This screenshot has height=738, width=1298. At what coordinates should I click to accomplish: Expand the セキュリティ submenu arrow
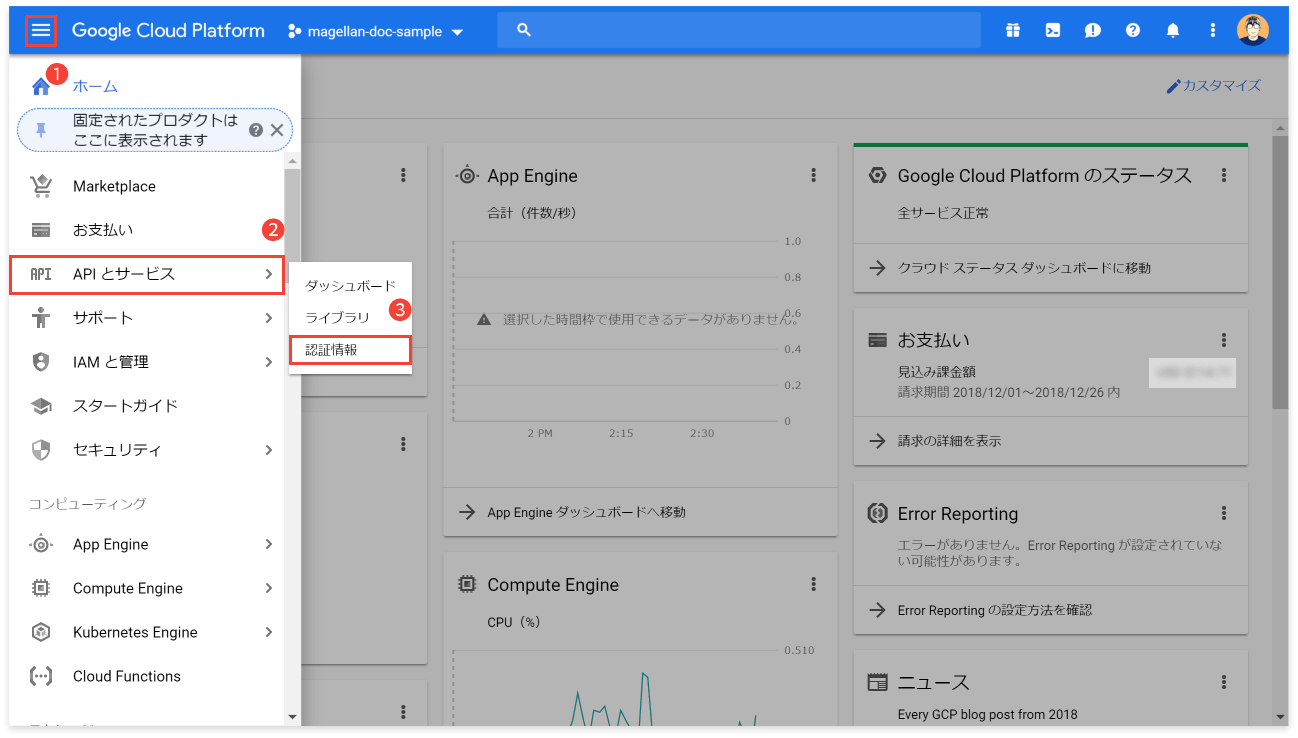tap(269, 450)
